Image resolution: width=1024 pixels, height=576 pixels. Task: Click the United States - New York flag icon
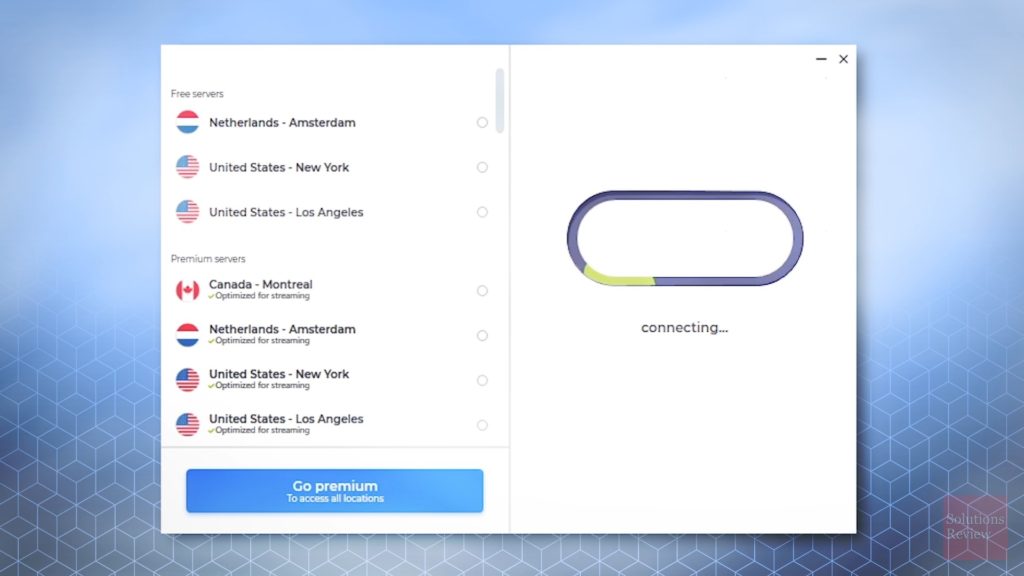187,167
